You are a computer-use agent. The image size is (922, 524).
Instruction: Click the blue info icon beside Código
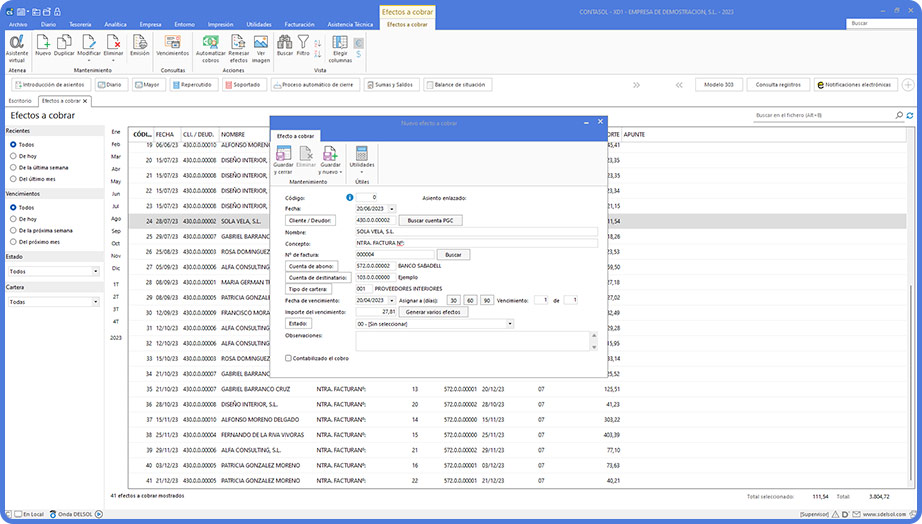tap(349, 198)
